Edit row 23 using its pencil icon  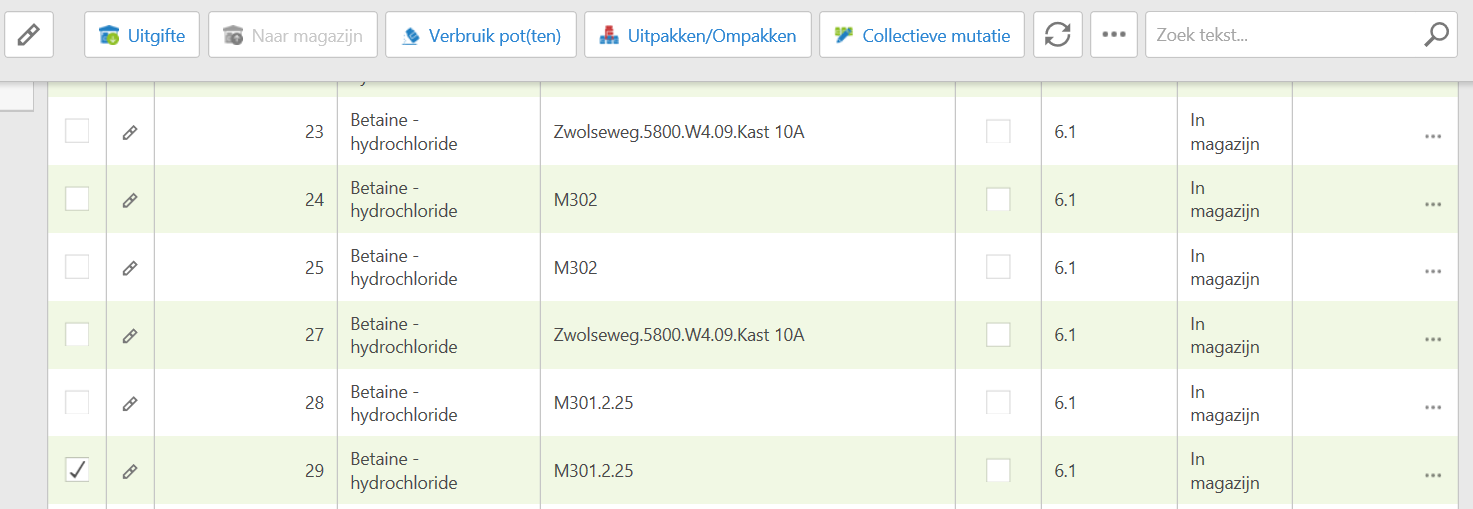tap(129, 132)
